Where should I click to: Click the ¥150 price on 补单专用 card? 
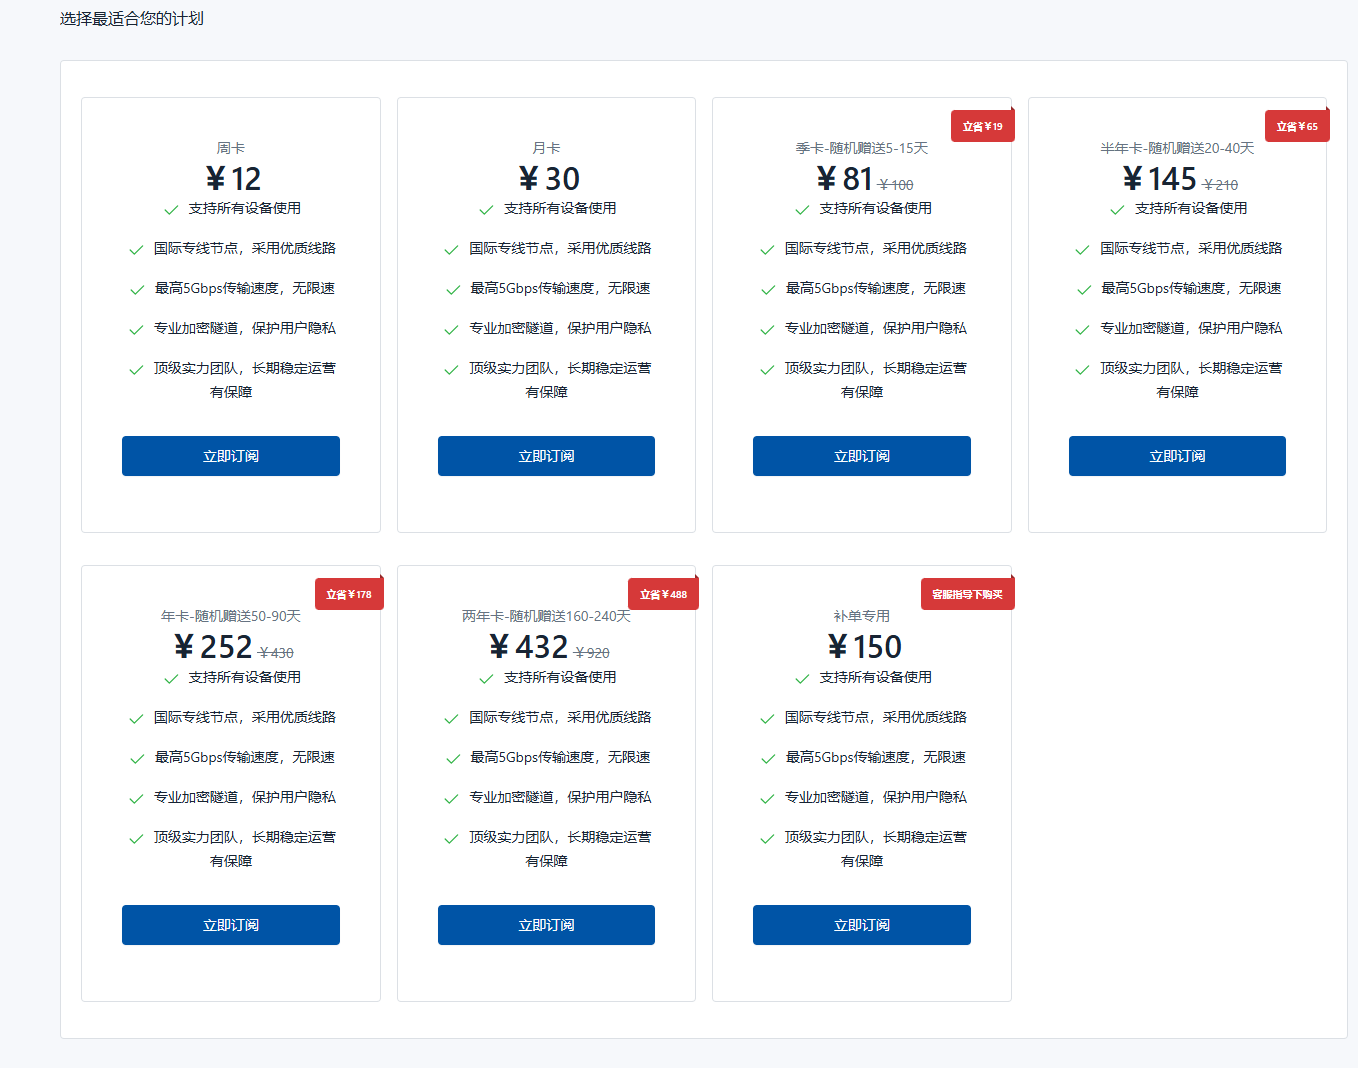click(864, 647)
